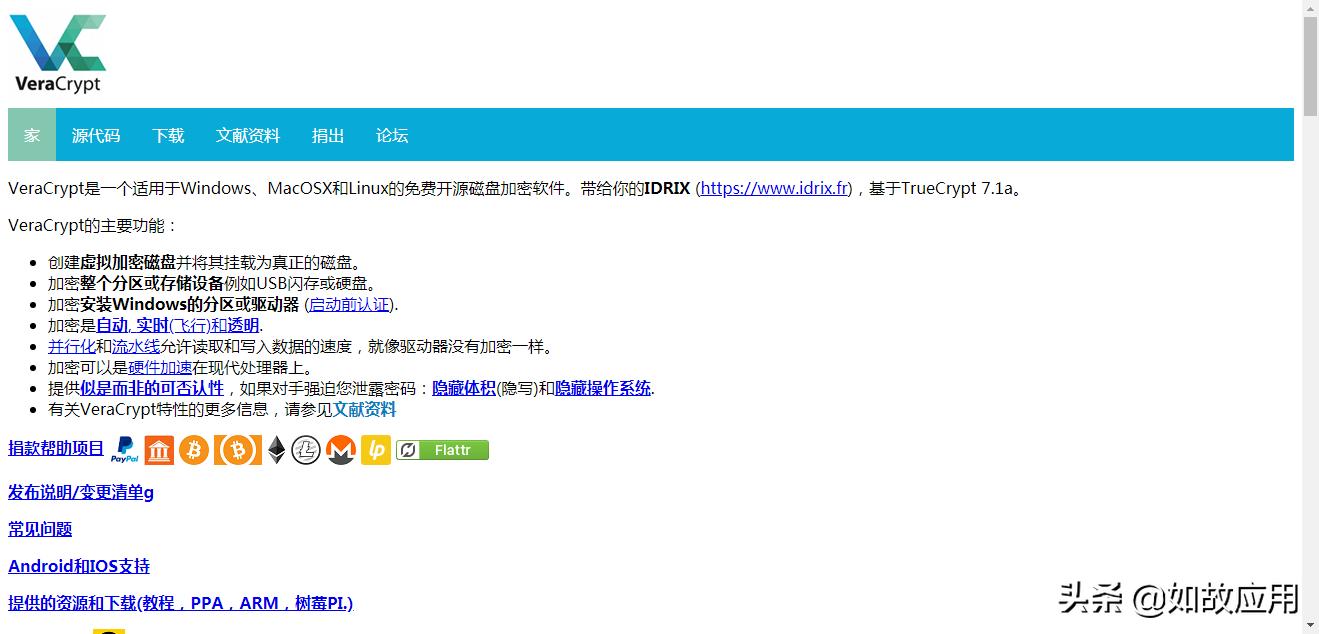Select the bank transfer donation icon
1319x634 pixels.
[x=158, y=450]
